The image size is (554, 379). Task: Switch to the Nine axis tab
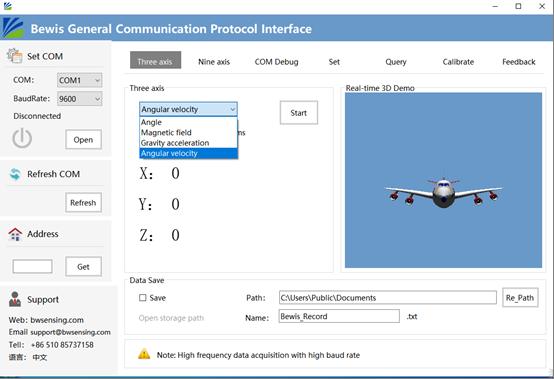point(214,62)
